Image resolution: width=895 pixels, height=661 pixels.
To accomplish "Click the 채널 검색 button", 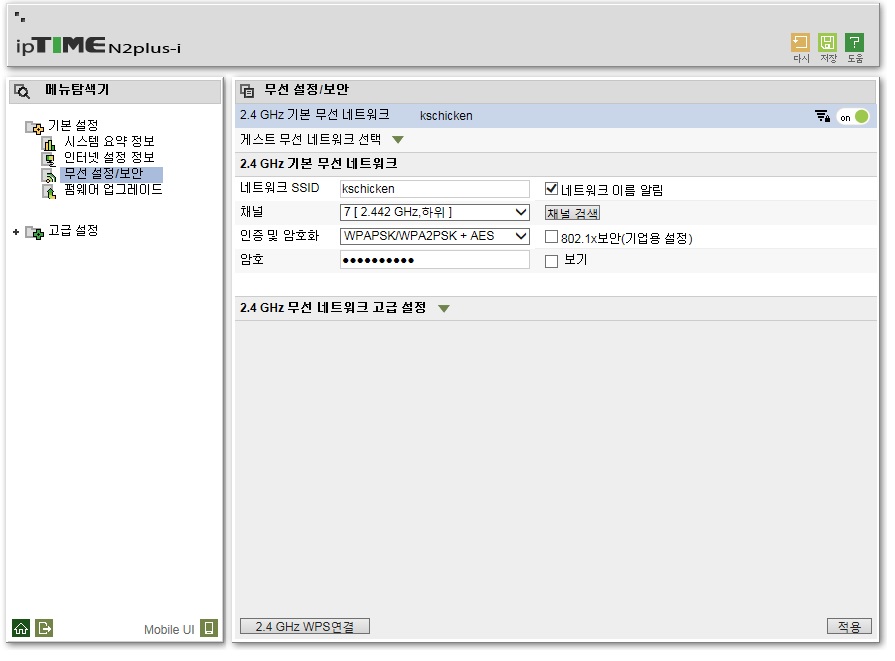I will click(573, 213).
